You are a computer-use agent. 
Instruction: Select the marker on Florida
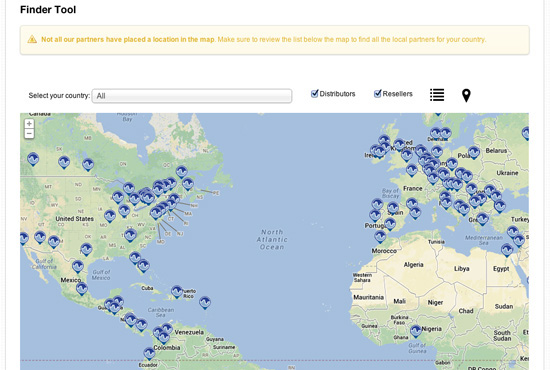coord(143,266)
